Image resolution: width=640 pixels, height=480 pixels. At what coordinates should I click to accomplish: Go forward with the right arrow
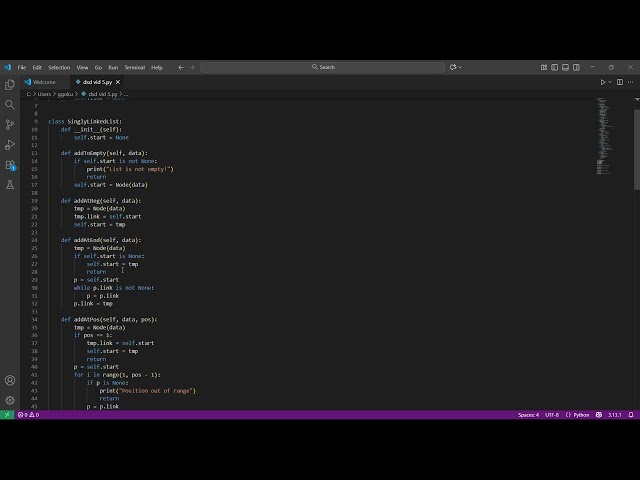point(192,67)
